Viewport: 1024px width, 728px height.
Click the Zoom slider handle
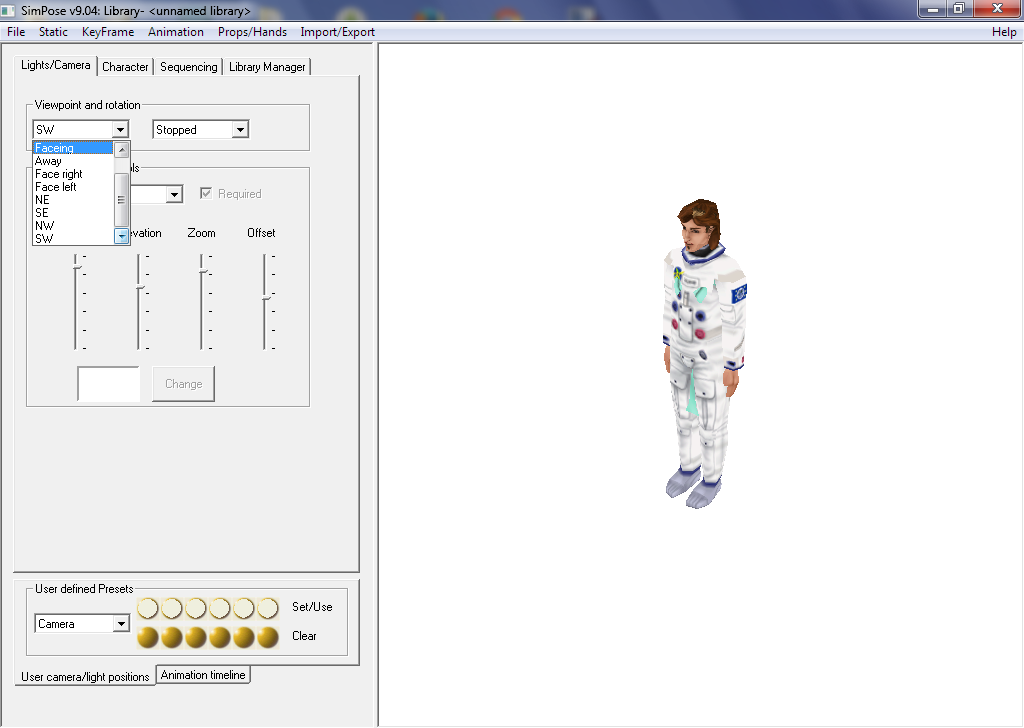[202, 270]
